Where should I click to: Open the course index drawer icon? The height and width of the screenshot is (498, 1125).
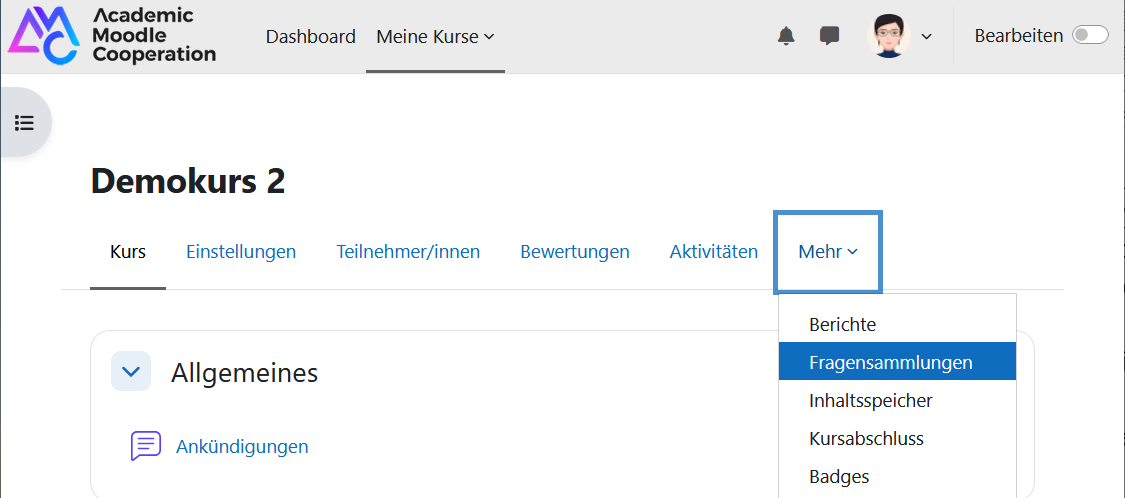click(x=25, y=123)
